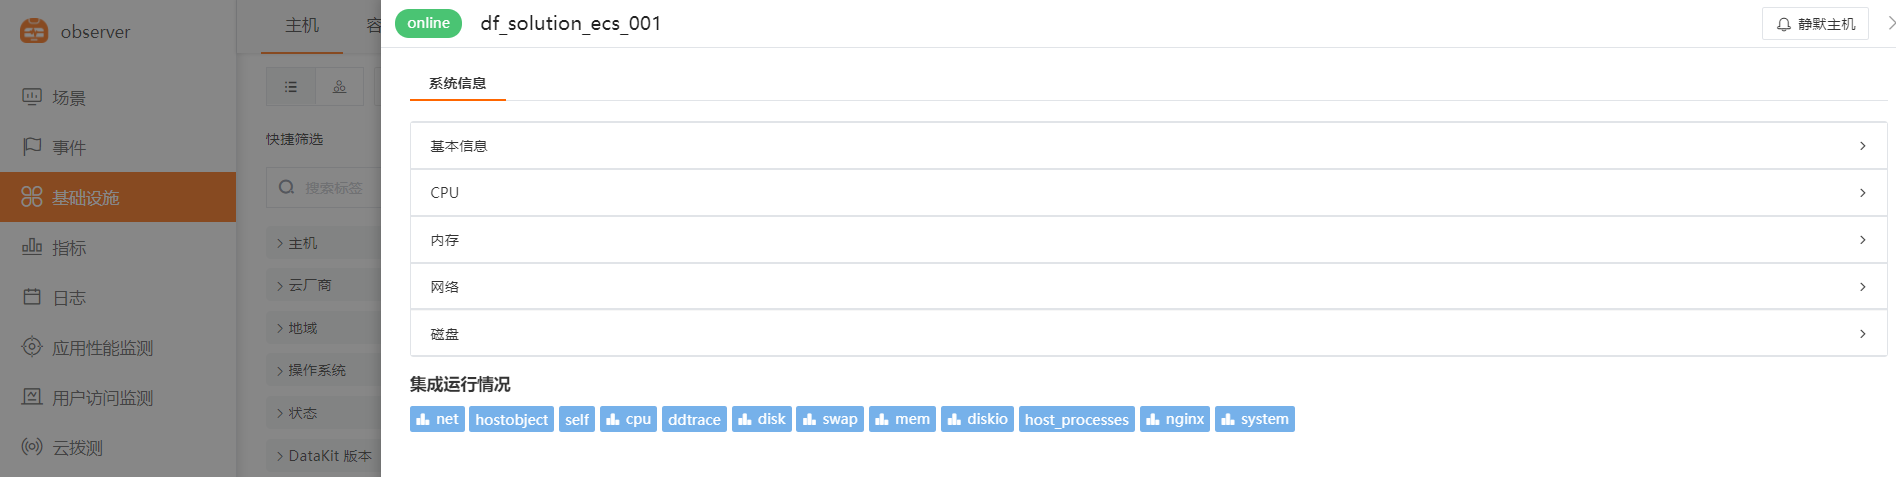Expand the 基本信息 section

click(1148, 146)
